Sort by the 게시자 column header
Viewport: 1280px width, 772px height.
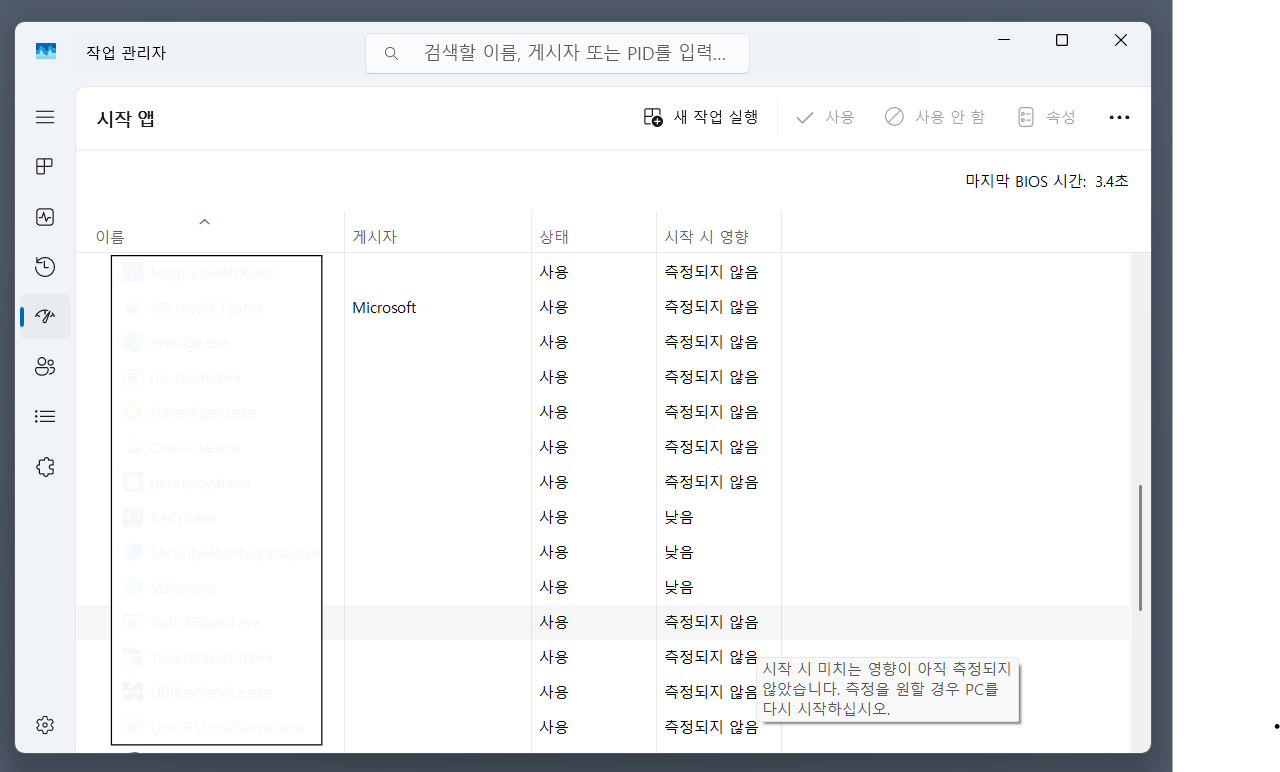pos(375,237)
